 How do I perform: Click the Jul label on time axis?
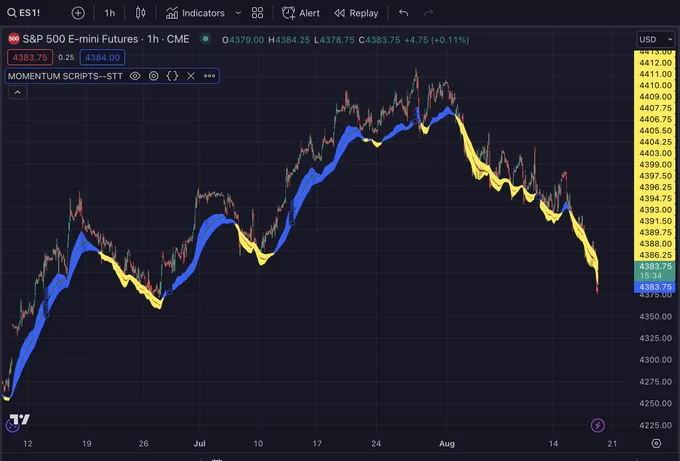tap(199, 443)
